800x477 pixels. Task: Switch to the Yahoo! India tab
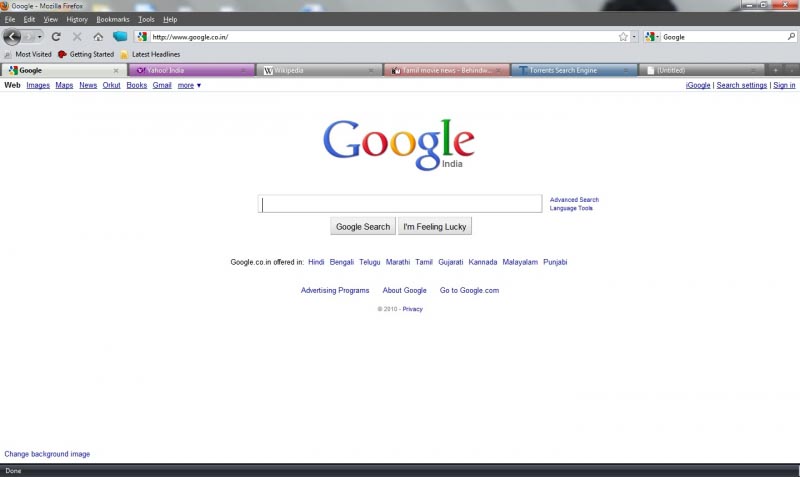click(x=191, y=70)
